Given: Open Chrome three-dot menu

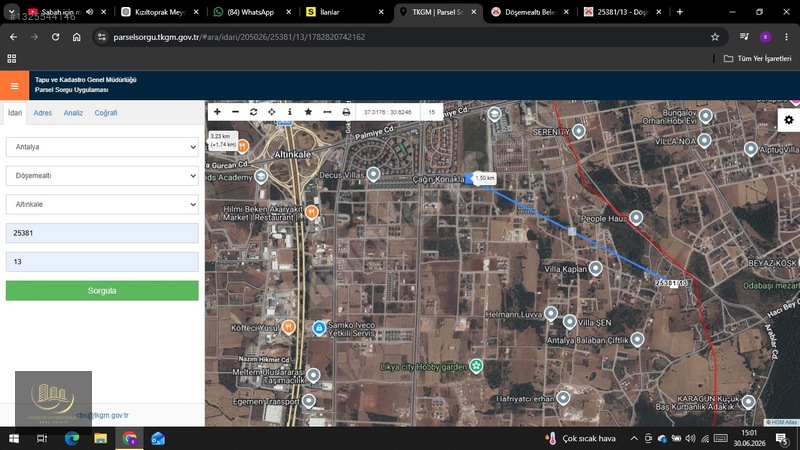Looking at the screenshot, I should click(786, 37).
